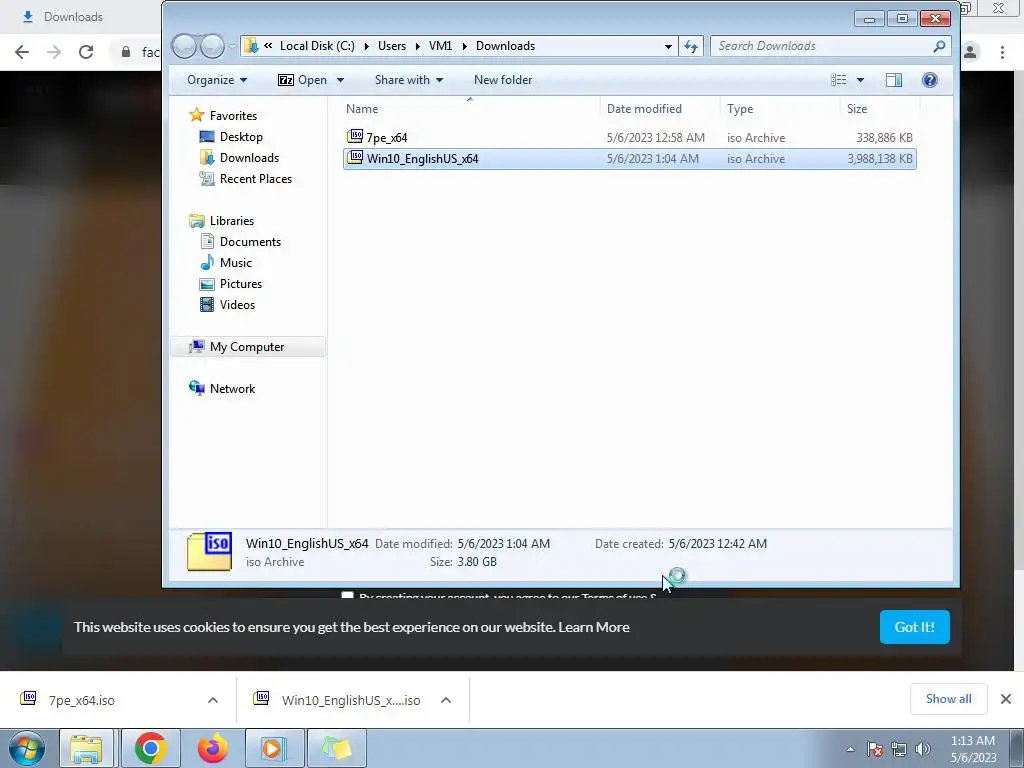The width and height of the screenshot is (1024, 768).
Task: Open the Documents library
Action: (250, 242)
